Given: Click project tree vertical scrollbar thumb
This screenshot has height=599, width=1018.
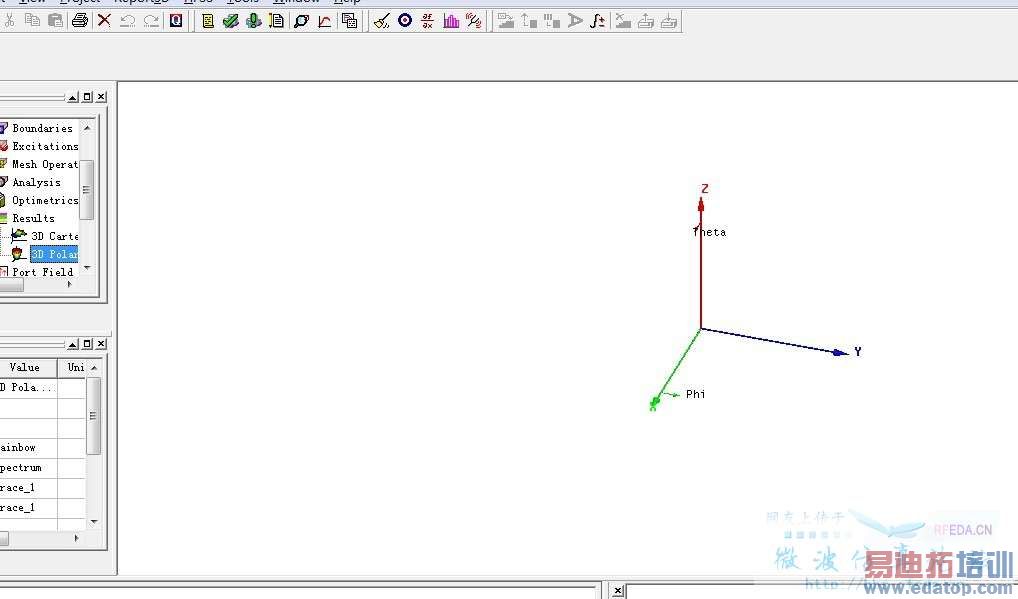Looking at the screenshot, I should coord(87,189).
